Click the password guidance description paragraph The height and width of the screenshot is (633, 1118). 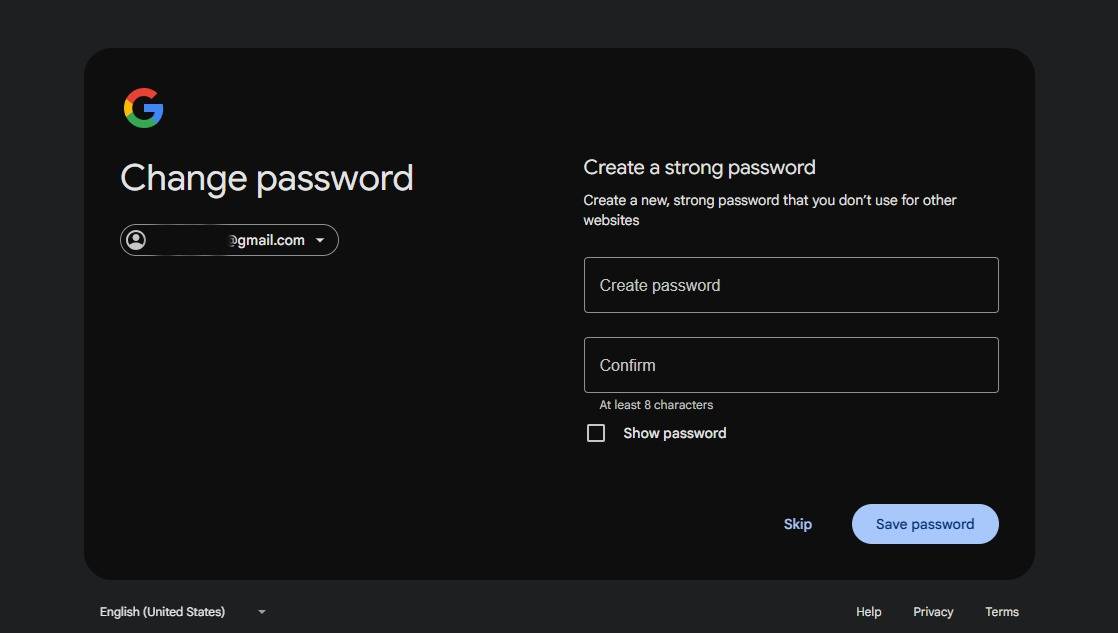coord(770,210)
